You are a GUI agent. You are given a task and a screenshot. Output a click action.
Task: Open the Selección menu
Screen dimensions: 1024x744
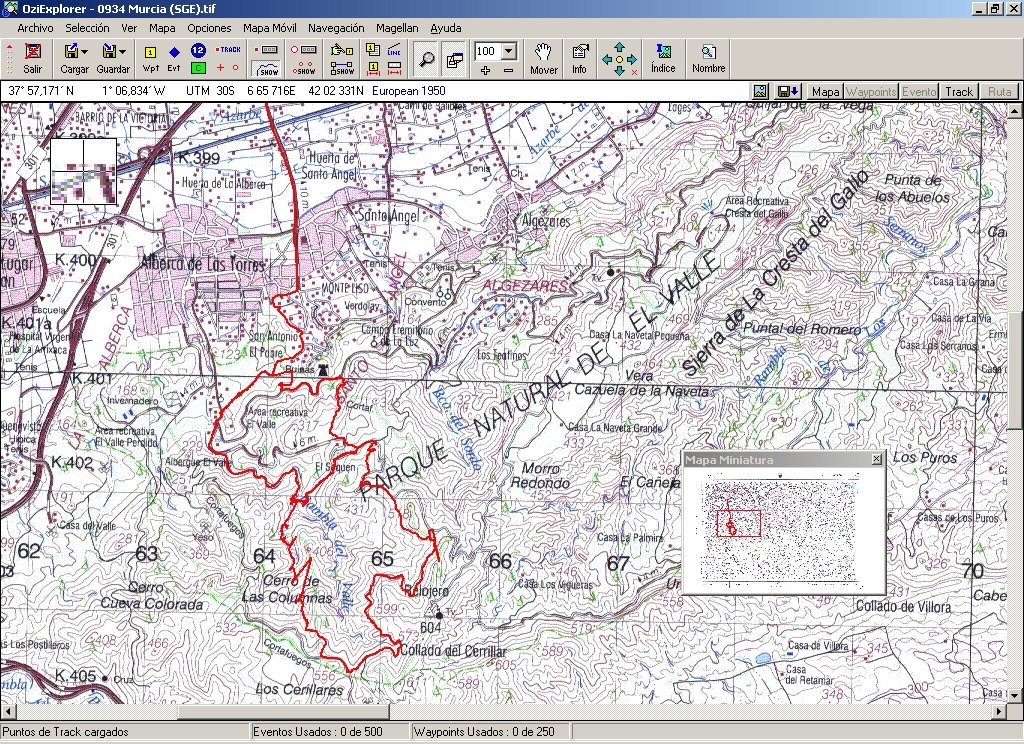pyautogui.click(x=88, y=28)
